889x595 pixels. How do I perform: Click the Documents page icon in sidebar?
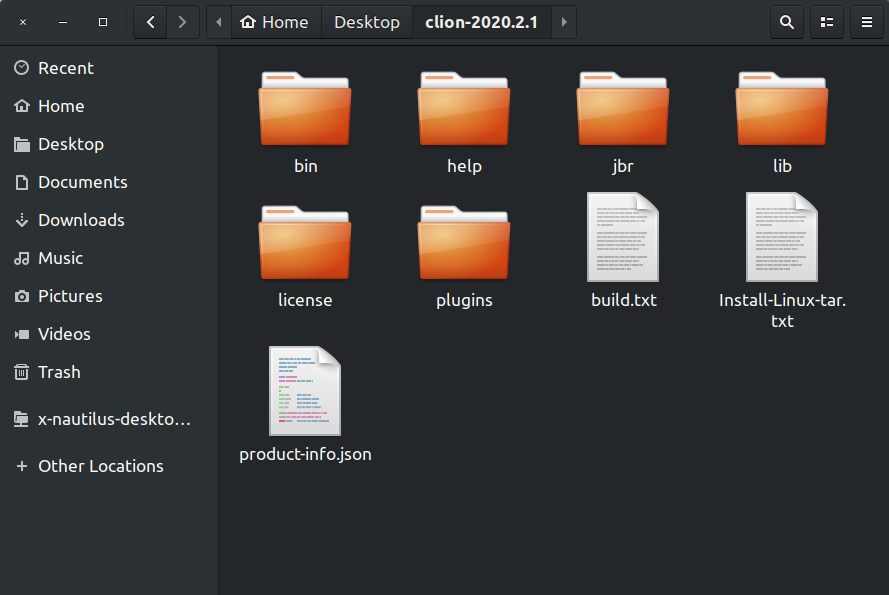(x=22, y=182)
